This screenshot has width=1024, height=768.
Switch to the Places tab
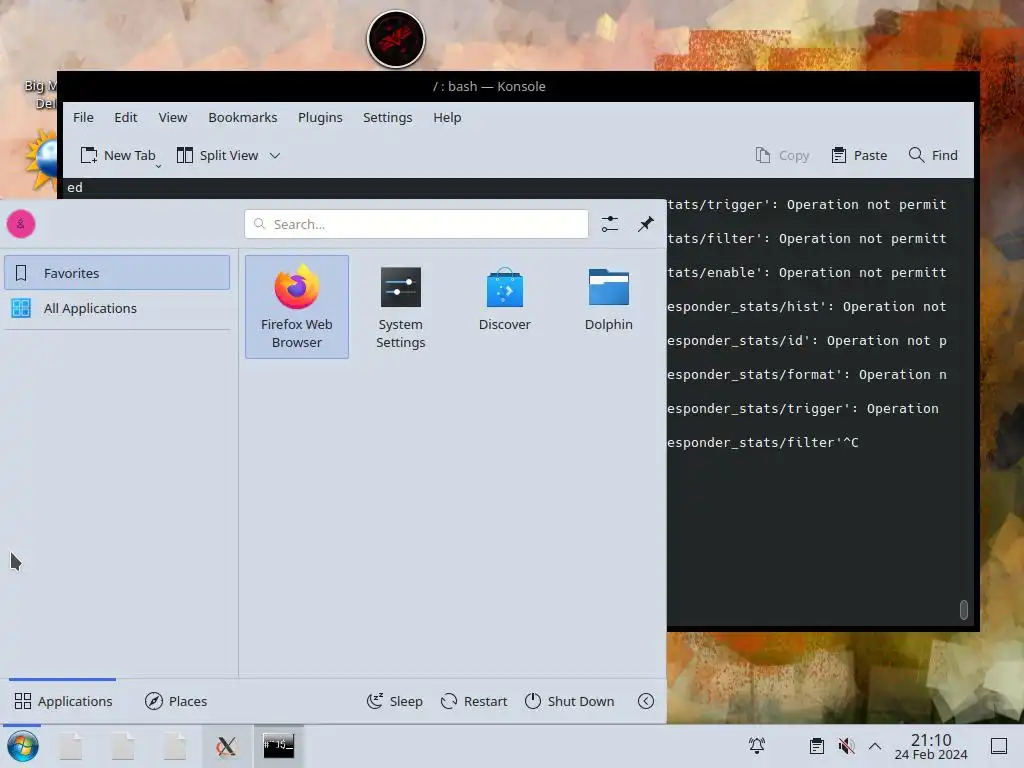[176, 701]
